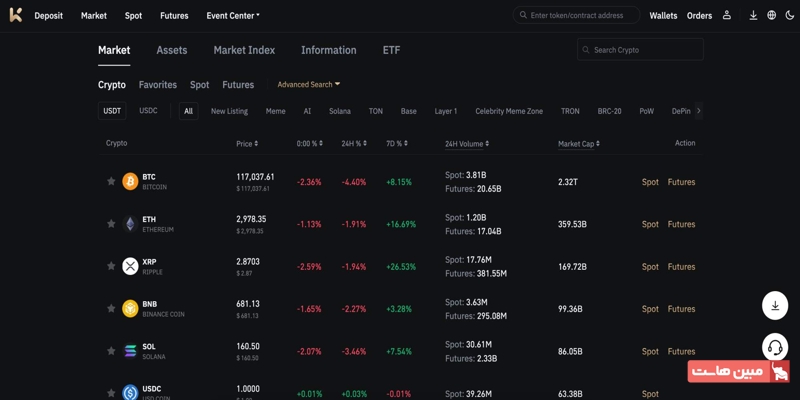
Task: Click the Ethereum coin icon
Action: (x=130, y=224)
